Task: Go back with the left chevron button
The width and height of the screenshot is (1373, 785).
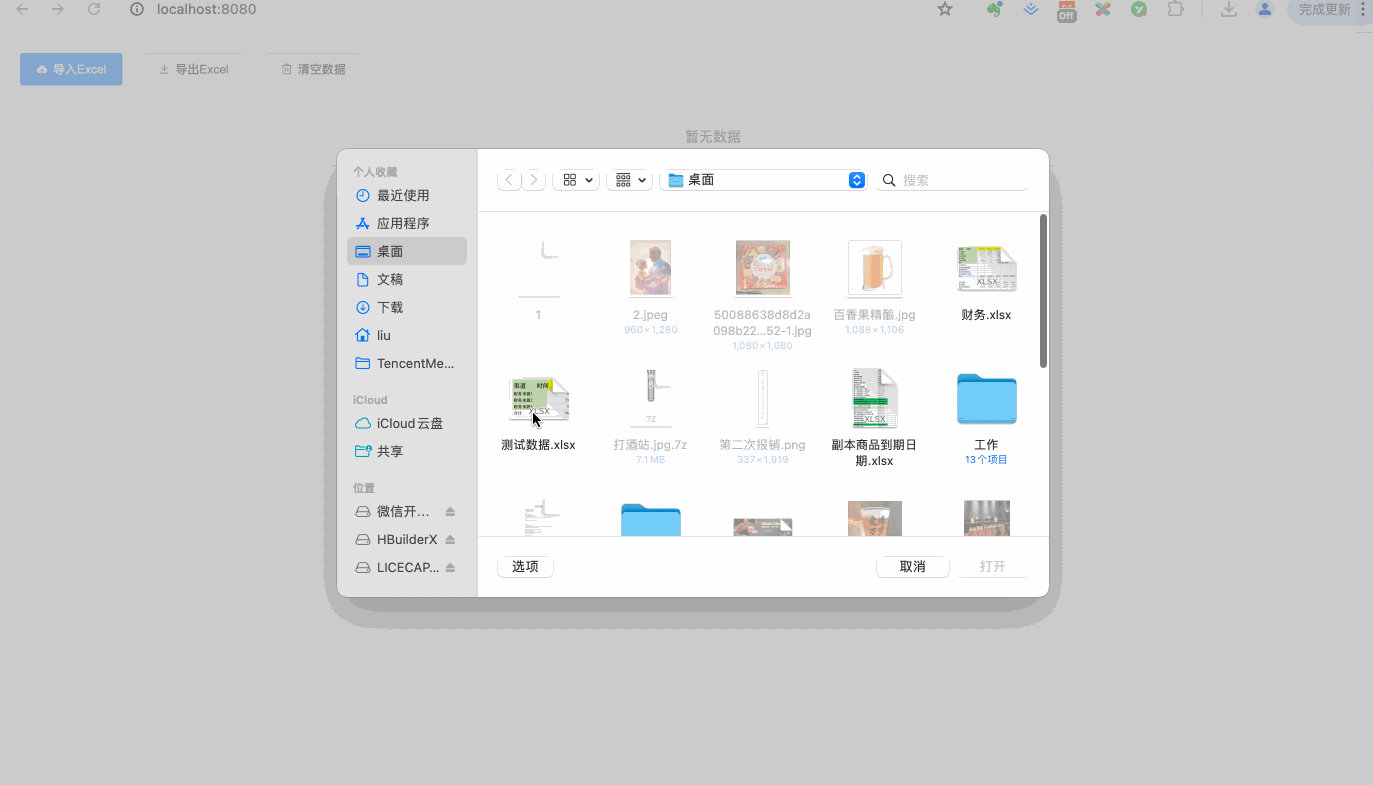Action: point(509,180)
